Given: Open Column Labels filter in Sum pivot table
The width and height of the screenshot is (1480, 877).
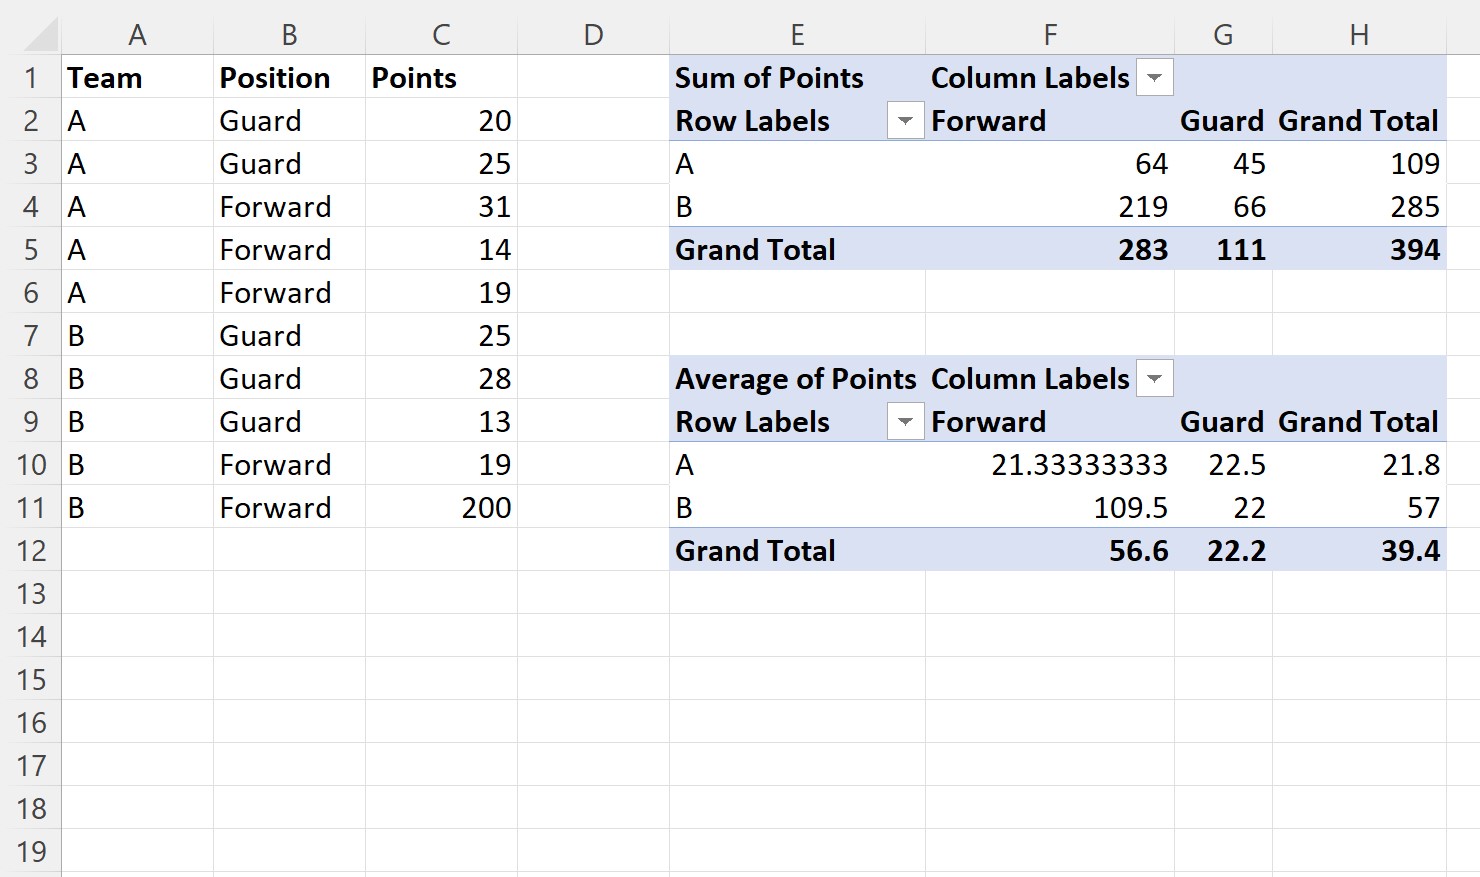Looking at the screenshot, I should coord(1154,78).
